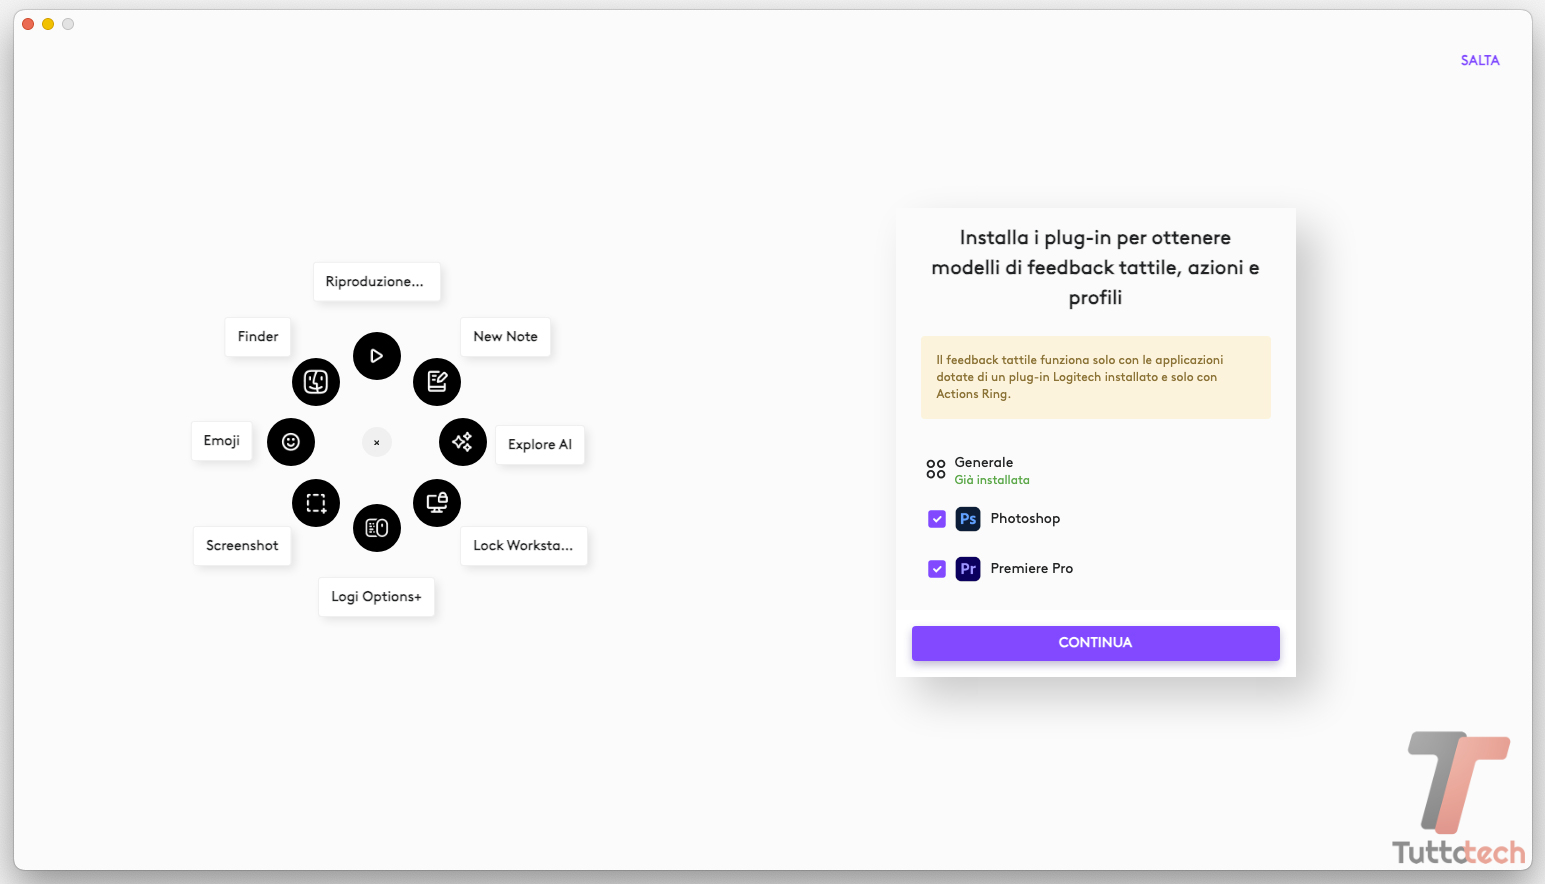
Task: Click the Generale plug-in grid icon
Action: pos(936,469)
